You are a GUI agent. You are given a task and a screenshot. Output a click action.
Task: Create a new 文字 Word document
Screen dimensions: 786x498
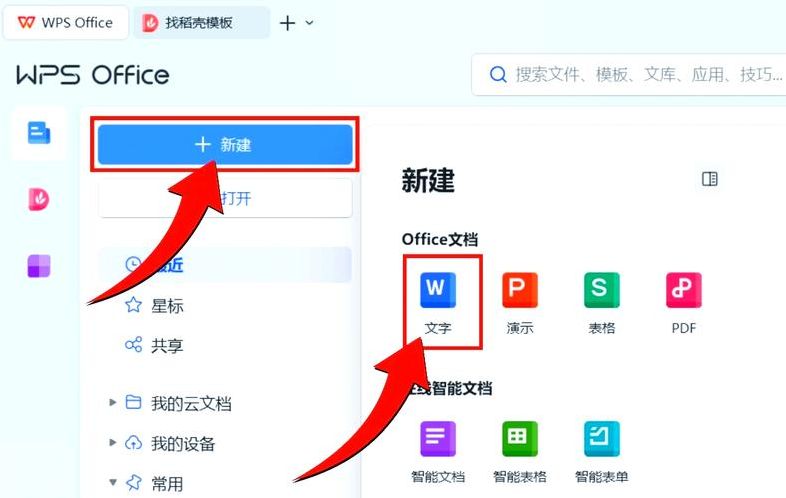point(438,303)
